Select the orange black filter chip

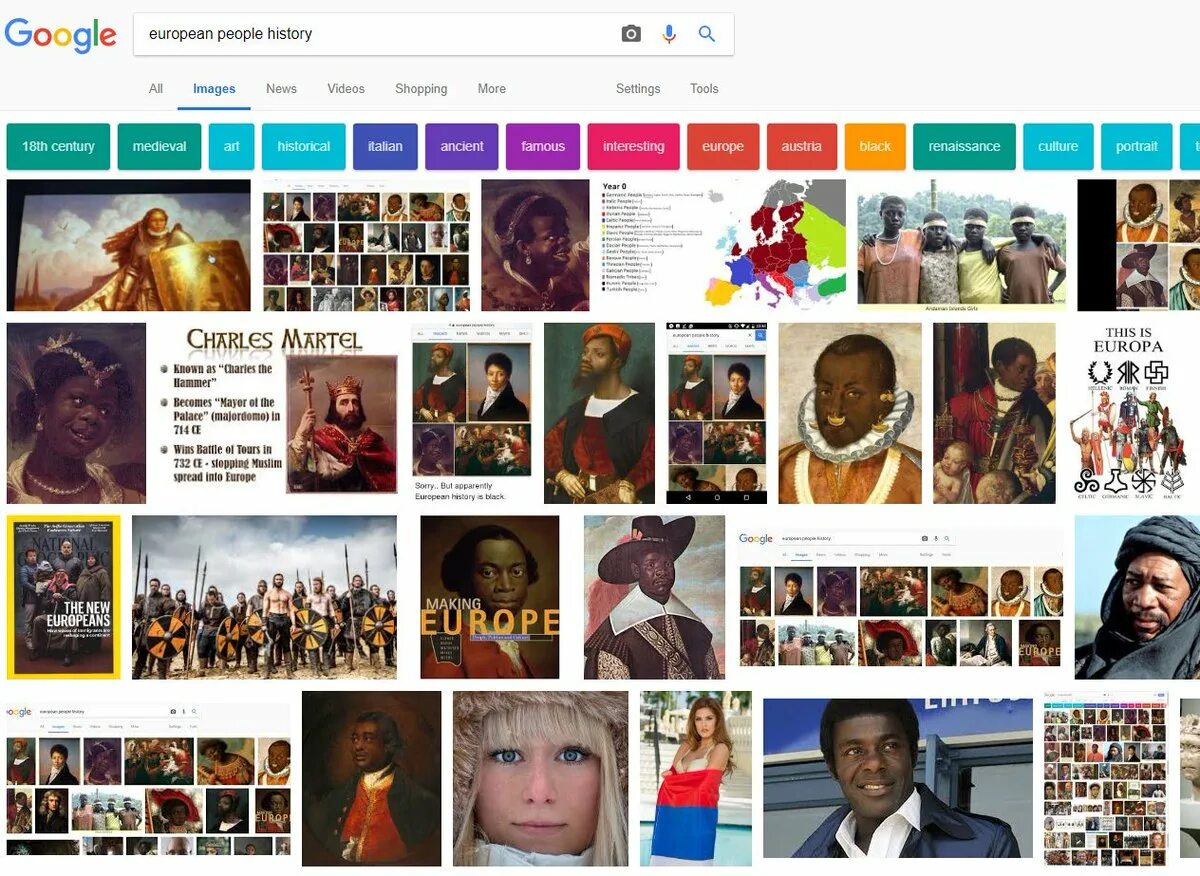875,146
